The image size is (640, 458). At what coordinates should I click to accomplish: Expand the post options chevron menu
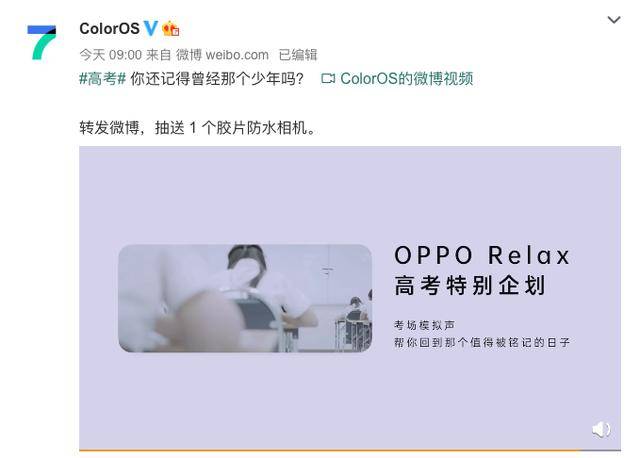click(614, 19)
